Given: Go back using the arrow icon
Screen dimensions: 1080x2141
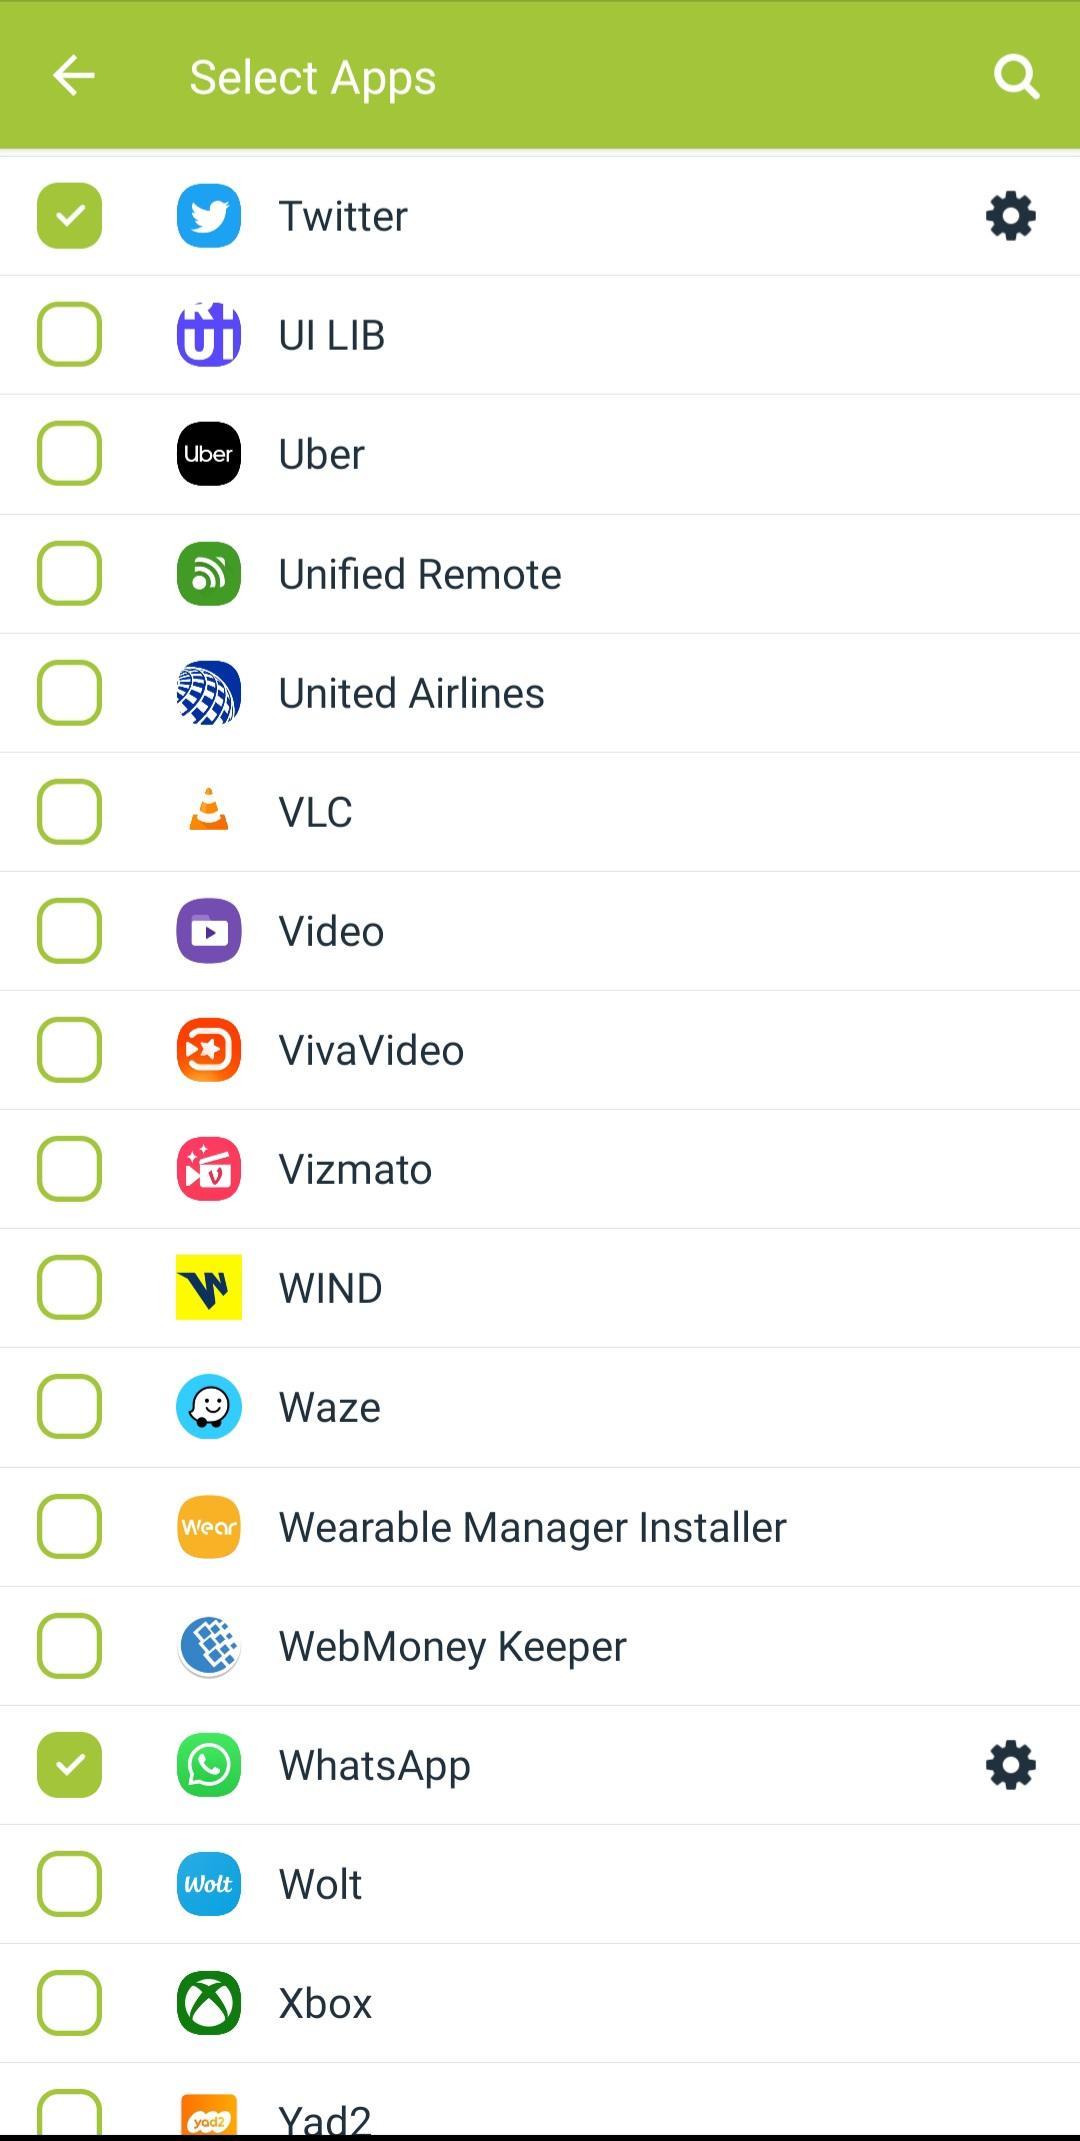Looking at the screenshot, I should 73,76.
